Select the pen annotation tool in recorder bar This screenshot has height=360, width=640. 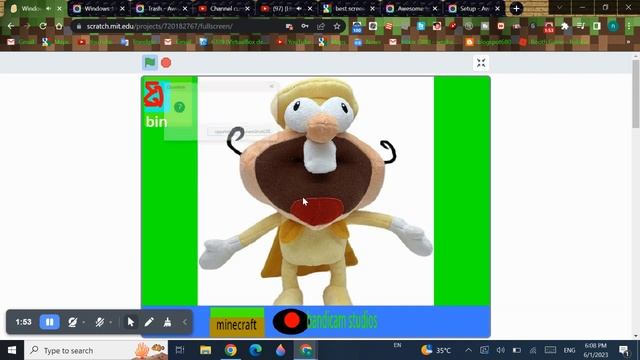point(149,322)
